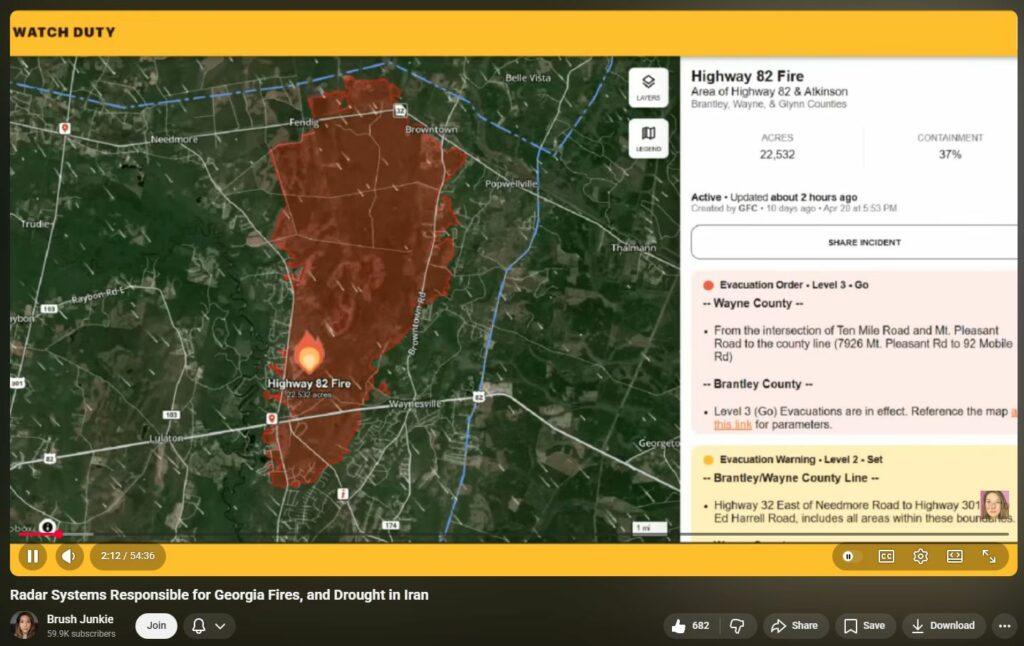1024x646 pixels.
Task: Save the video to a playlist
Action: click(x=865, y=626)
